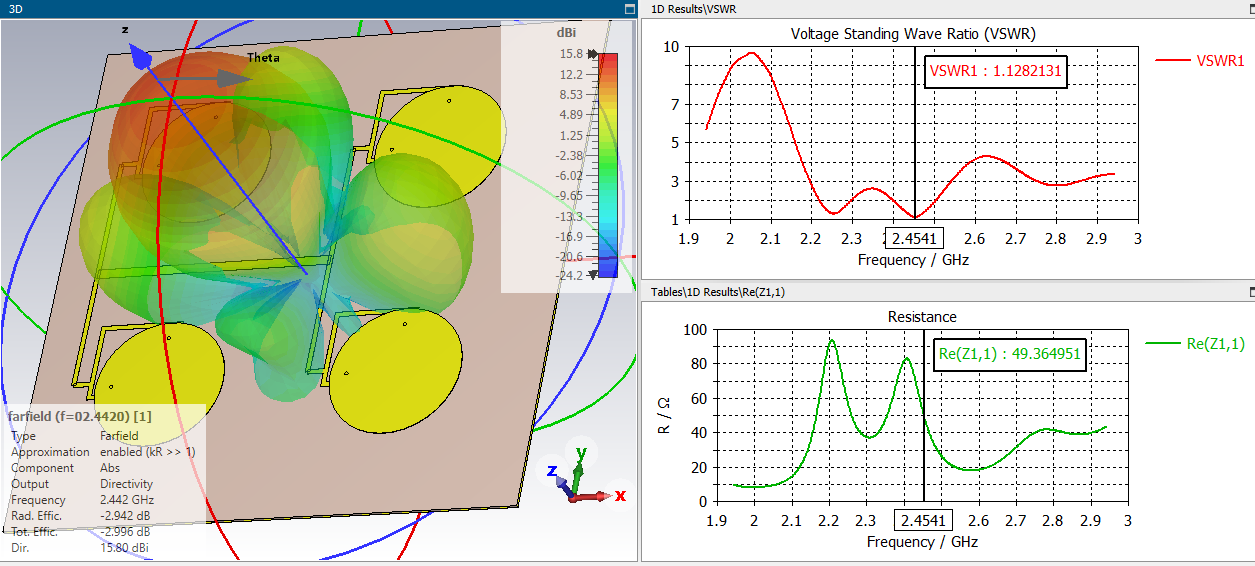
Task: Maximize the 1D Results VSWR panel
Action: (x=1250, y=8)
